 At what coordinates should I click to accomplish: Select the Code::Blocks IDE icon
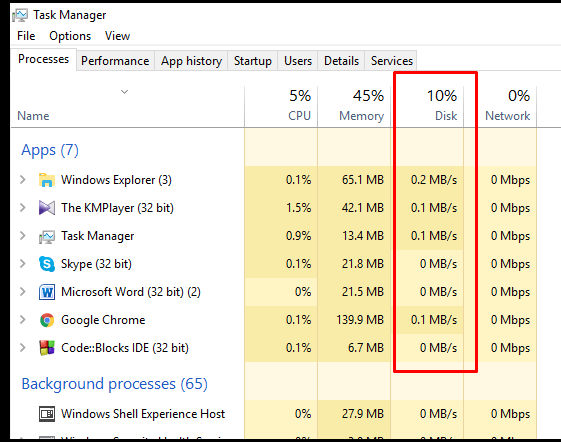(47, 348)
